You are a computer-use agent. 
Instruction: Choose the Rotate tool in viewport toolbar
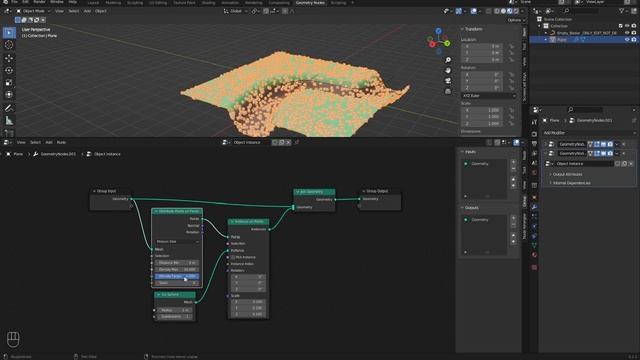coord(9,70)
